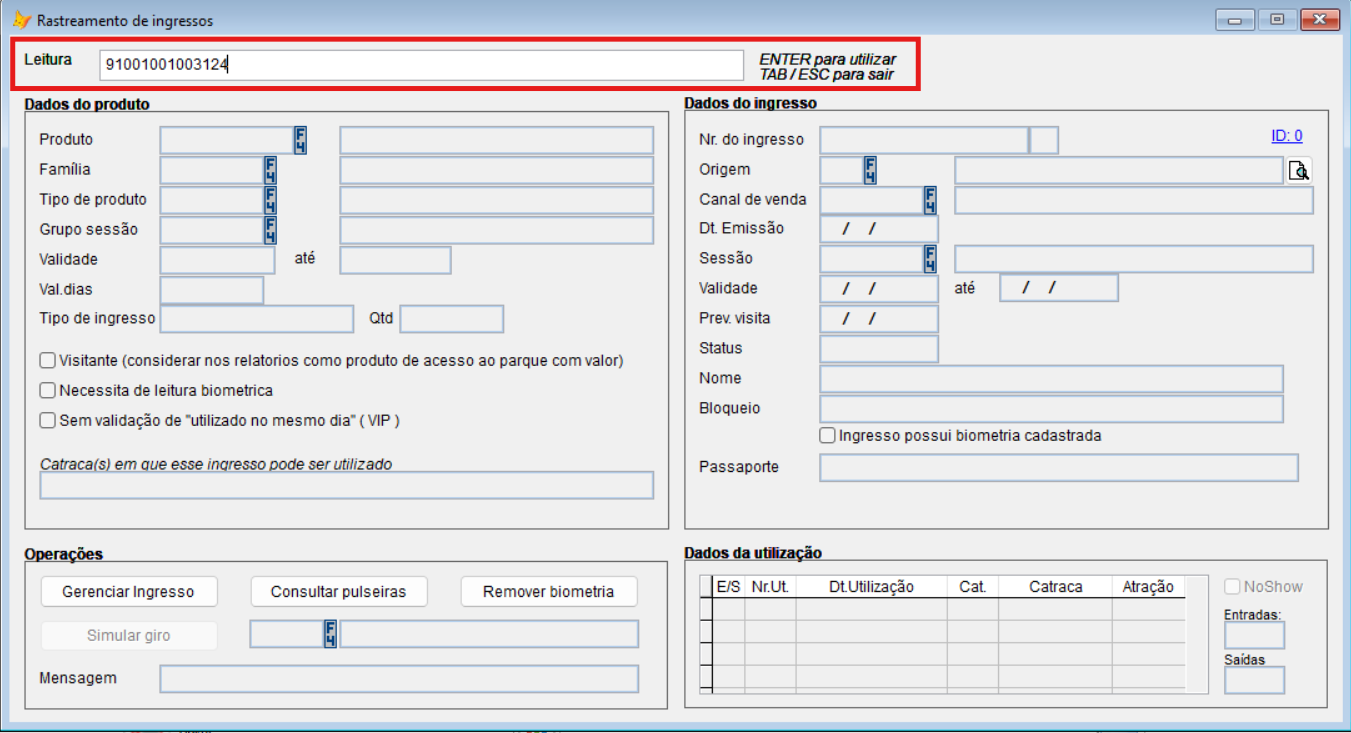Click the Remover biometria button
Image resolution: width=1351 pixels, height=733 pixels.
[x=548, y=592]
